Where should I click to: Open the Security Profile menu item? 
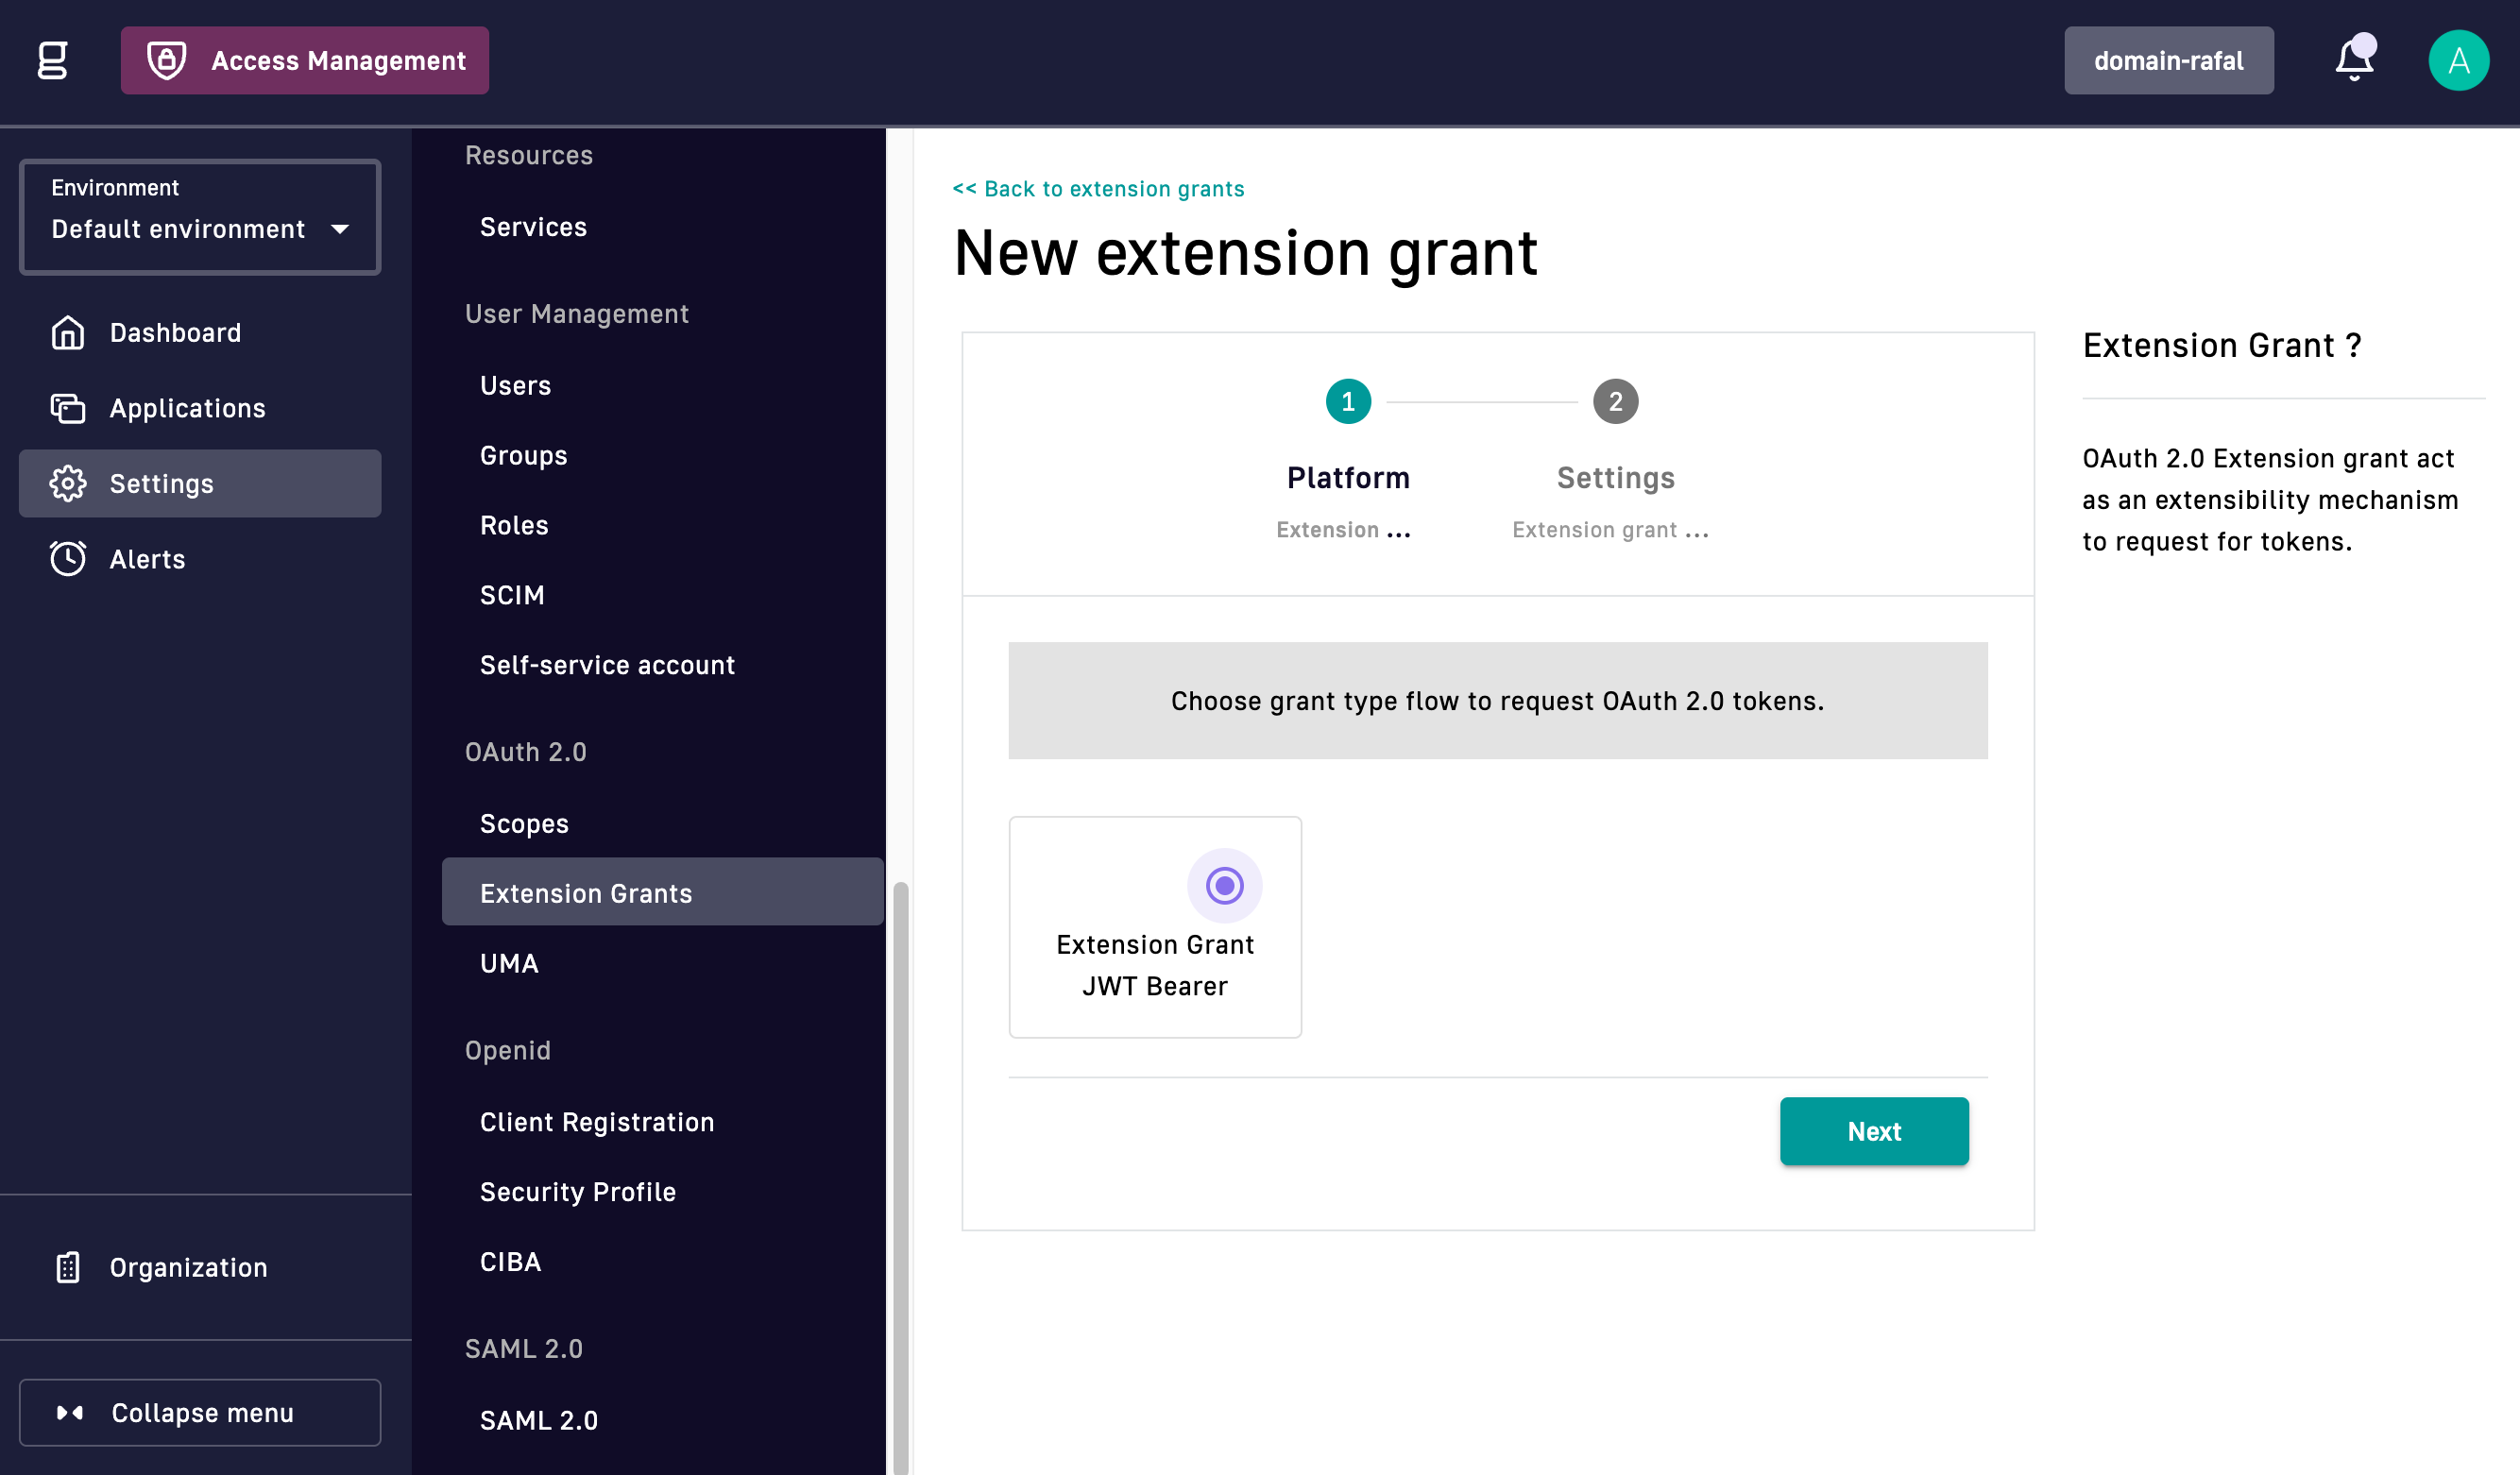tap(578, 1191)
